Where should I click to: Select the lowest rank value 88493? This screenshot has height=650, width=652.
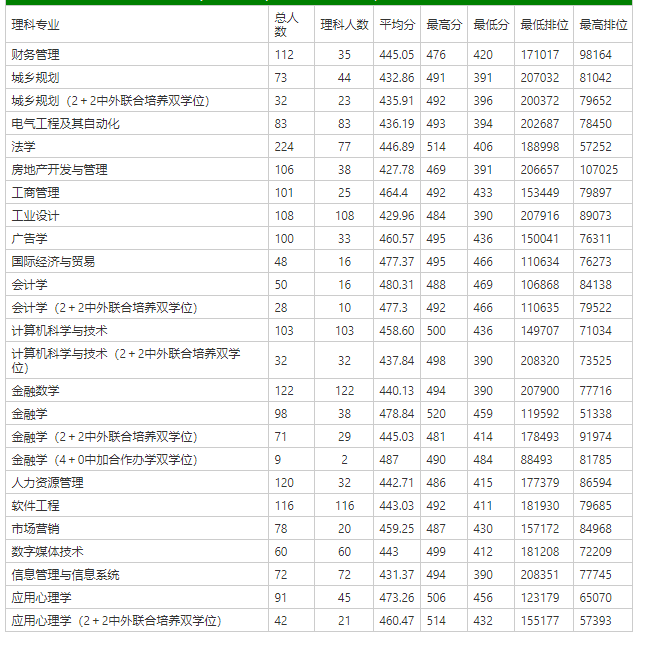pyautogui.click(x=538, y=460)
